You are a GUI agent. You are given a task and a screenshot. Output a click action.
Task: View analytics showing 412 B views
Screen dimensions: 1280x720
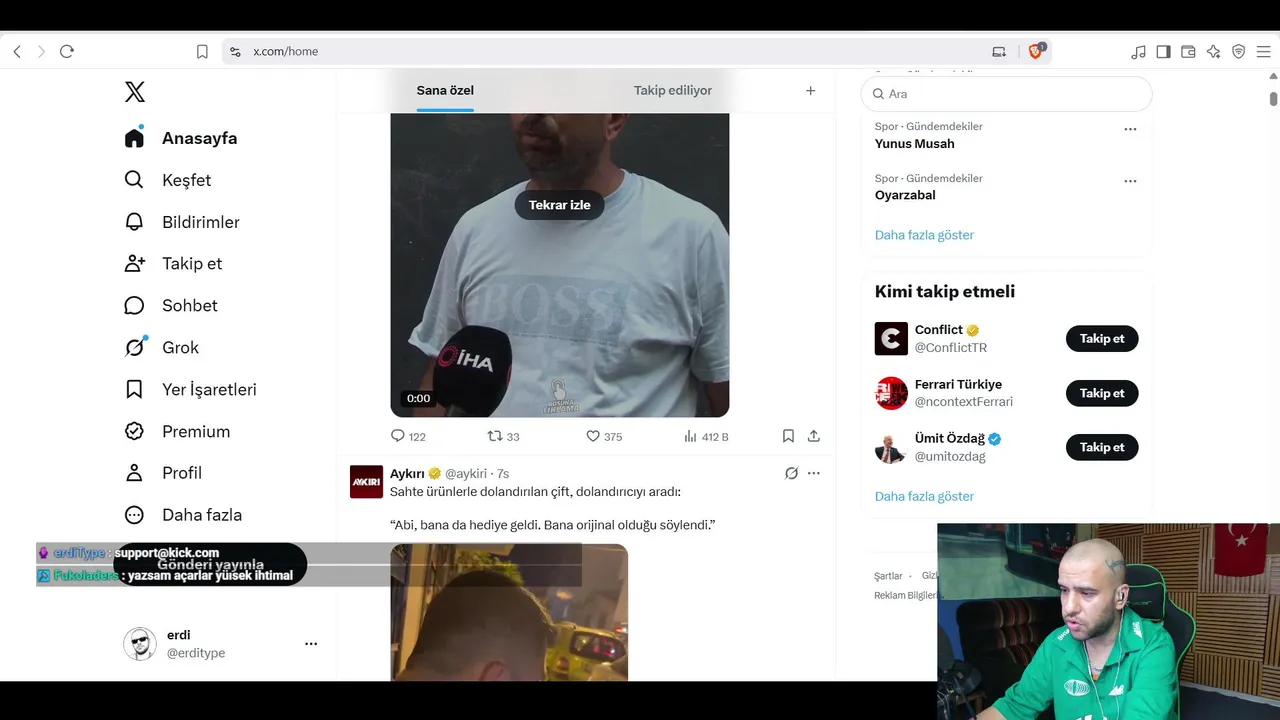(x=706, y=436)
